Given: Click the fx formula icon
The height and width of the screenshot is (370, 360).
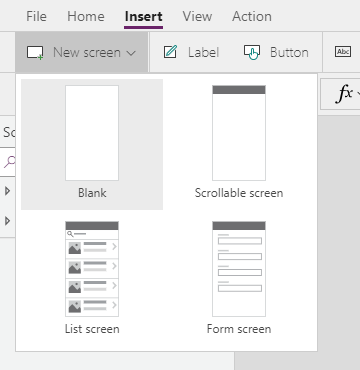Looking at the screenshot, I should (x=344, y=93).
